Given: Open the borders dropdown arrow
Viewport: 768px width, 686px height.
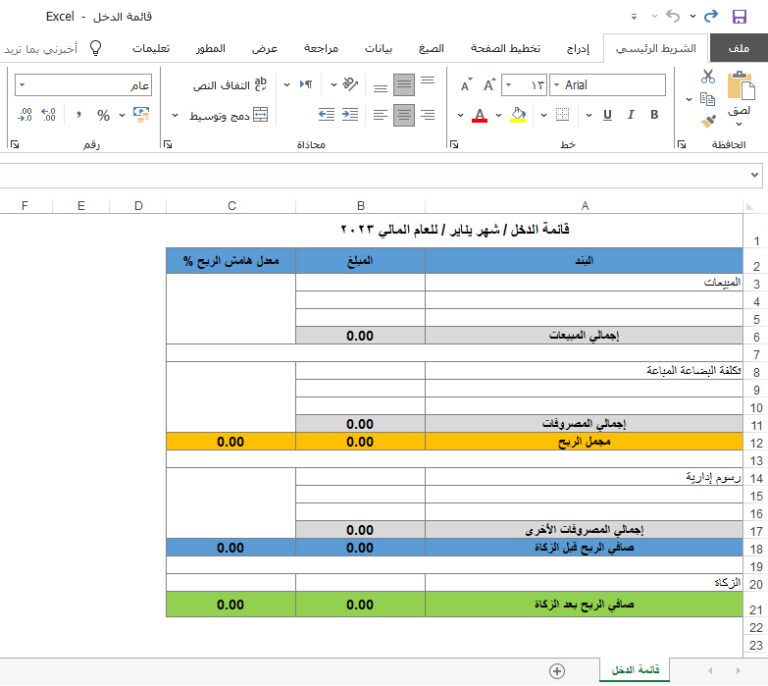Looking at the screenshot, I should (544, 115).
